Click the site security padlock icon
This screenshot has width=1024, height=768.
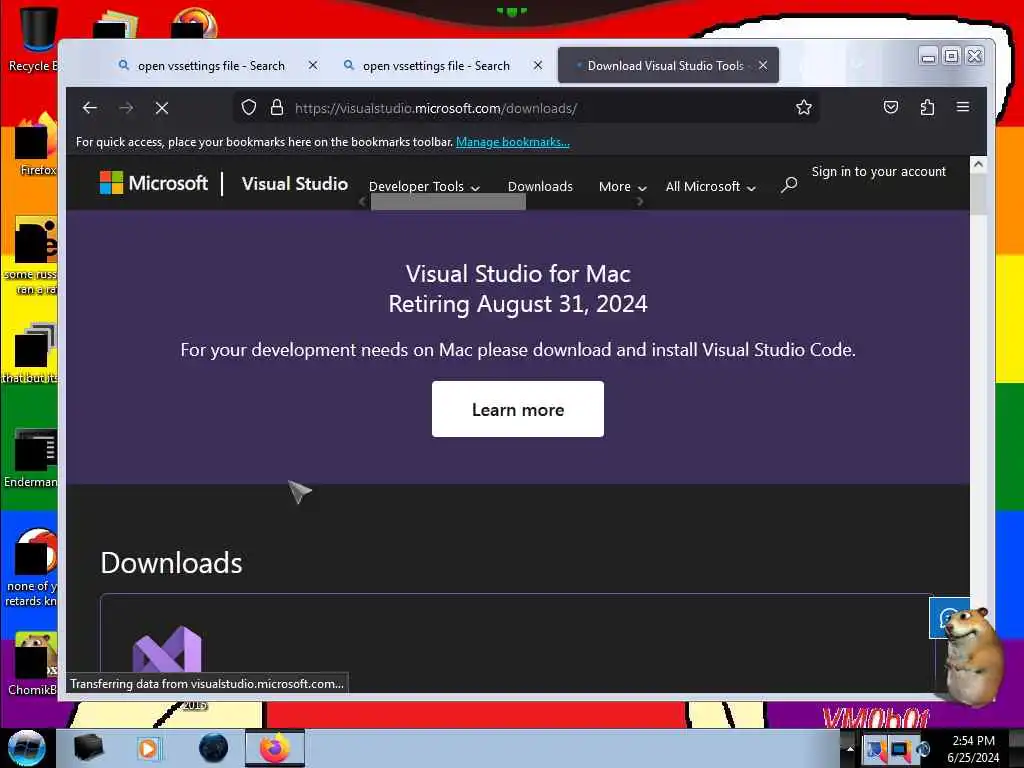click(x=277, y=107)
